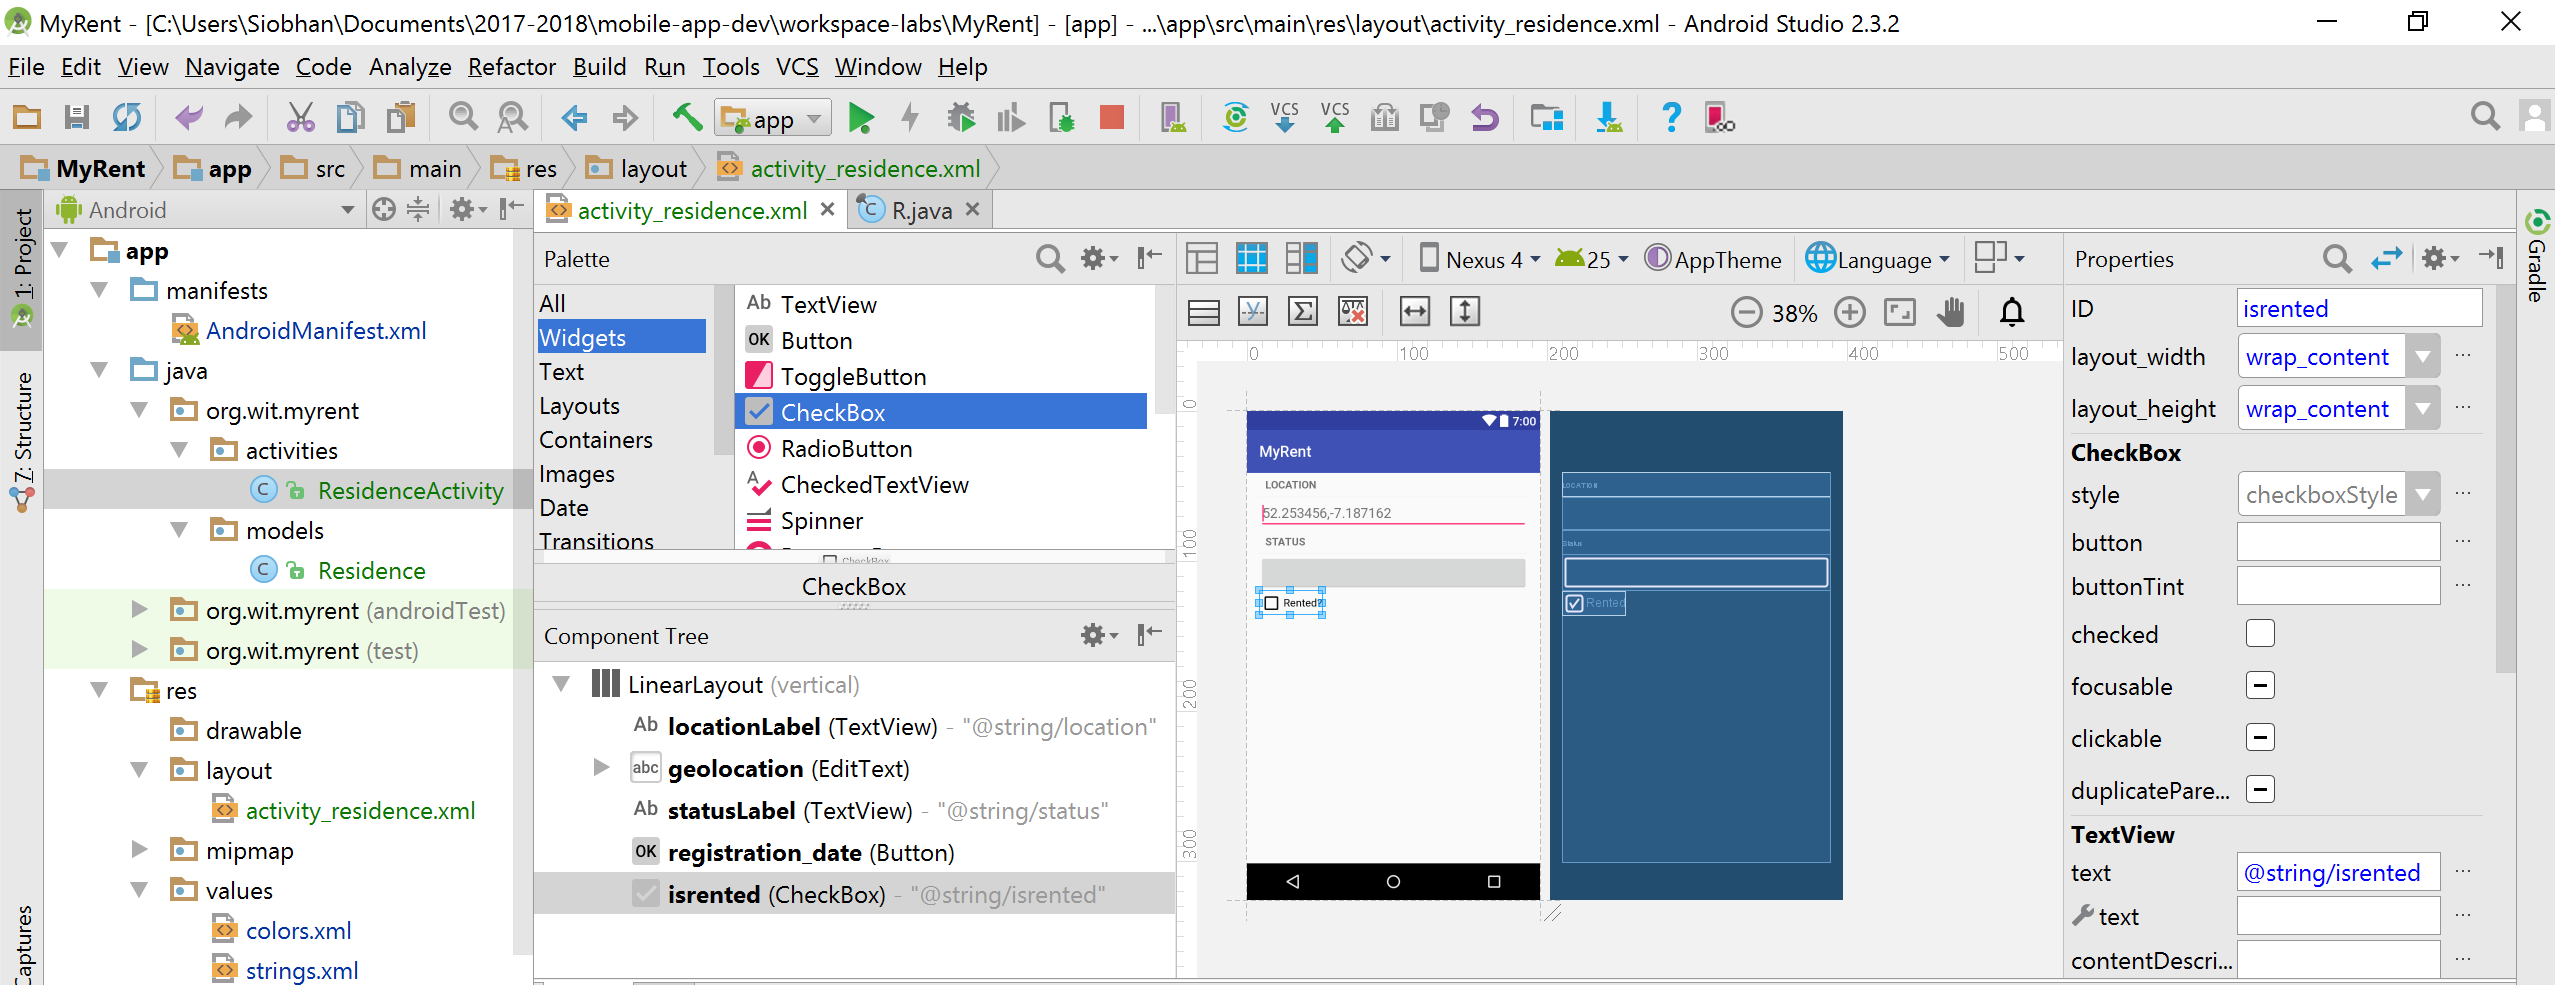2555x985 pixels.
Task: Expand the geolocation EditText node
Action: click(x=599, y=768)
